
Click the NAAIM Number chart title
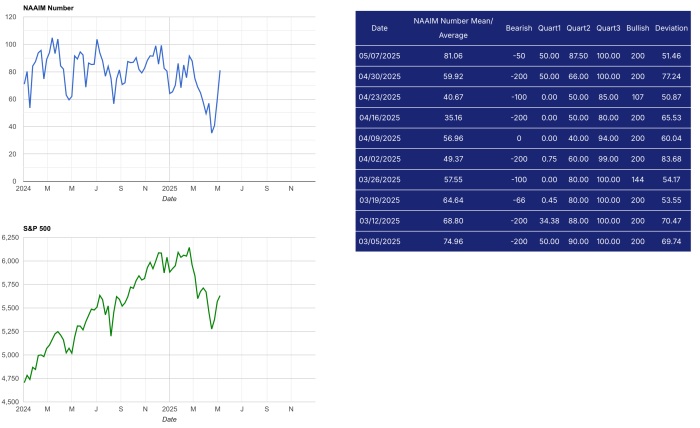pos(48,8)
